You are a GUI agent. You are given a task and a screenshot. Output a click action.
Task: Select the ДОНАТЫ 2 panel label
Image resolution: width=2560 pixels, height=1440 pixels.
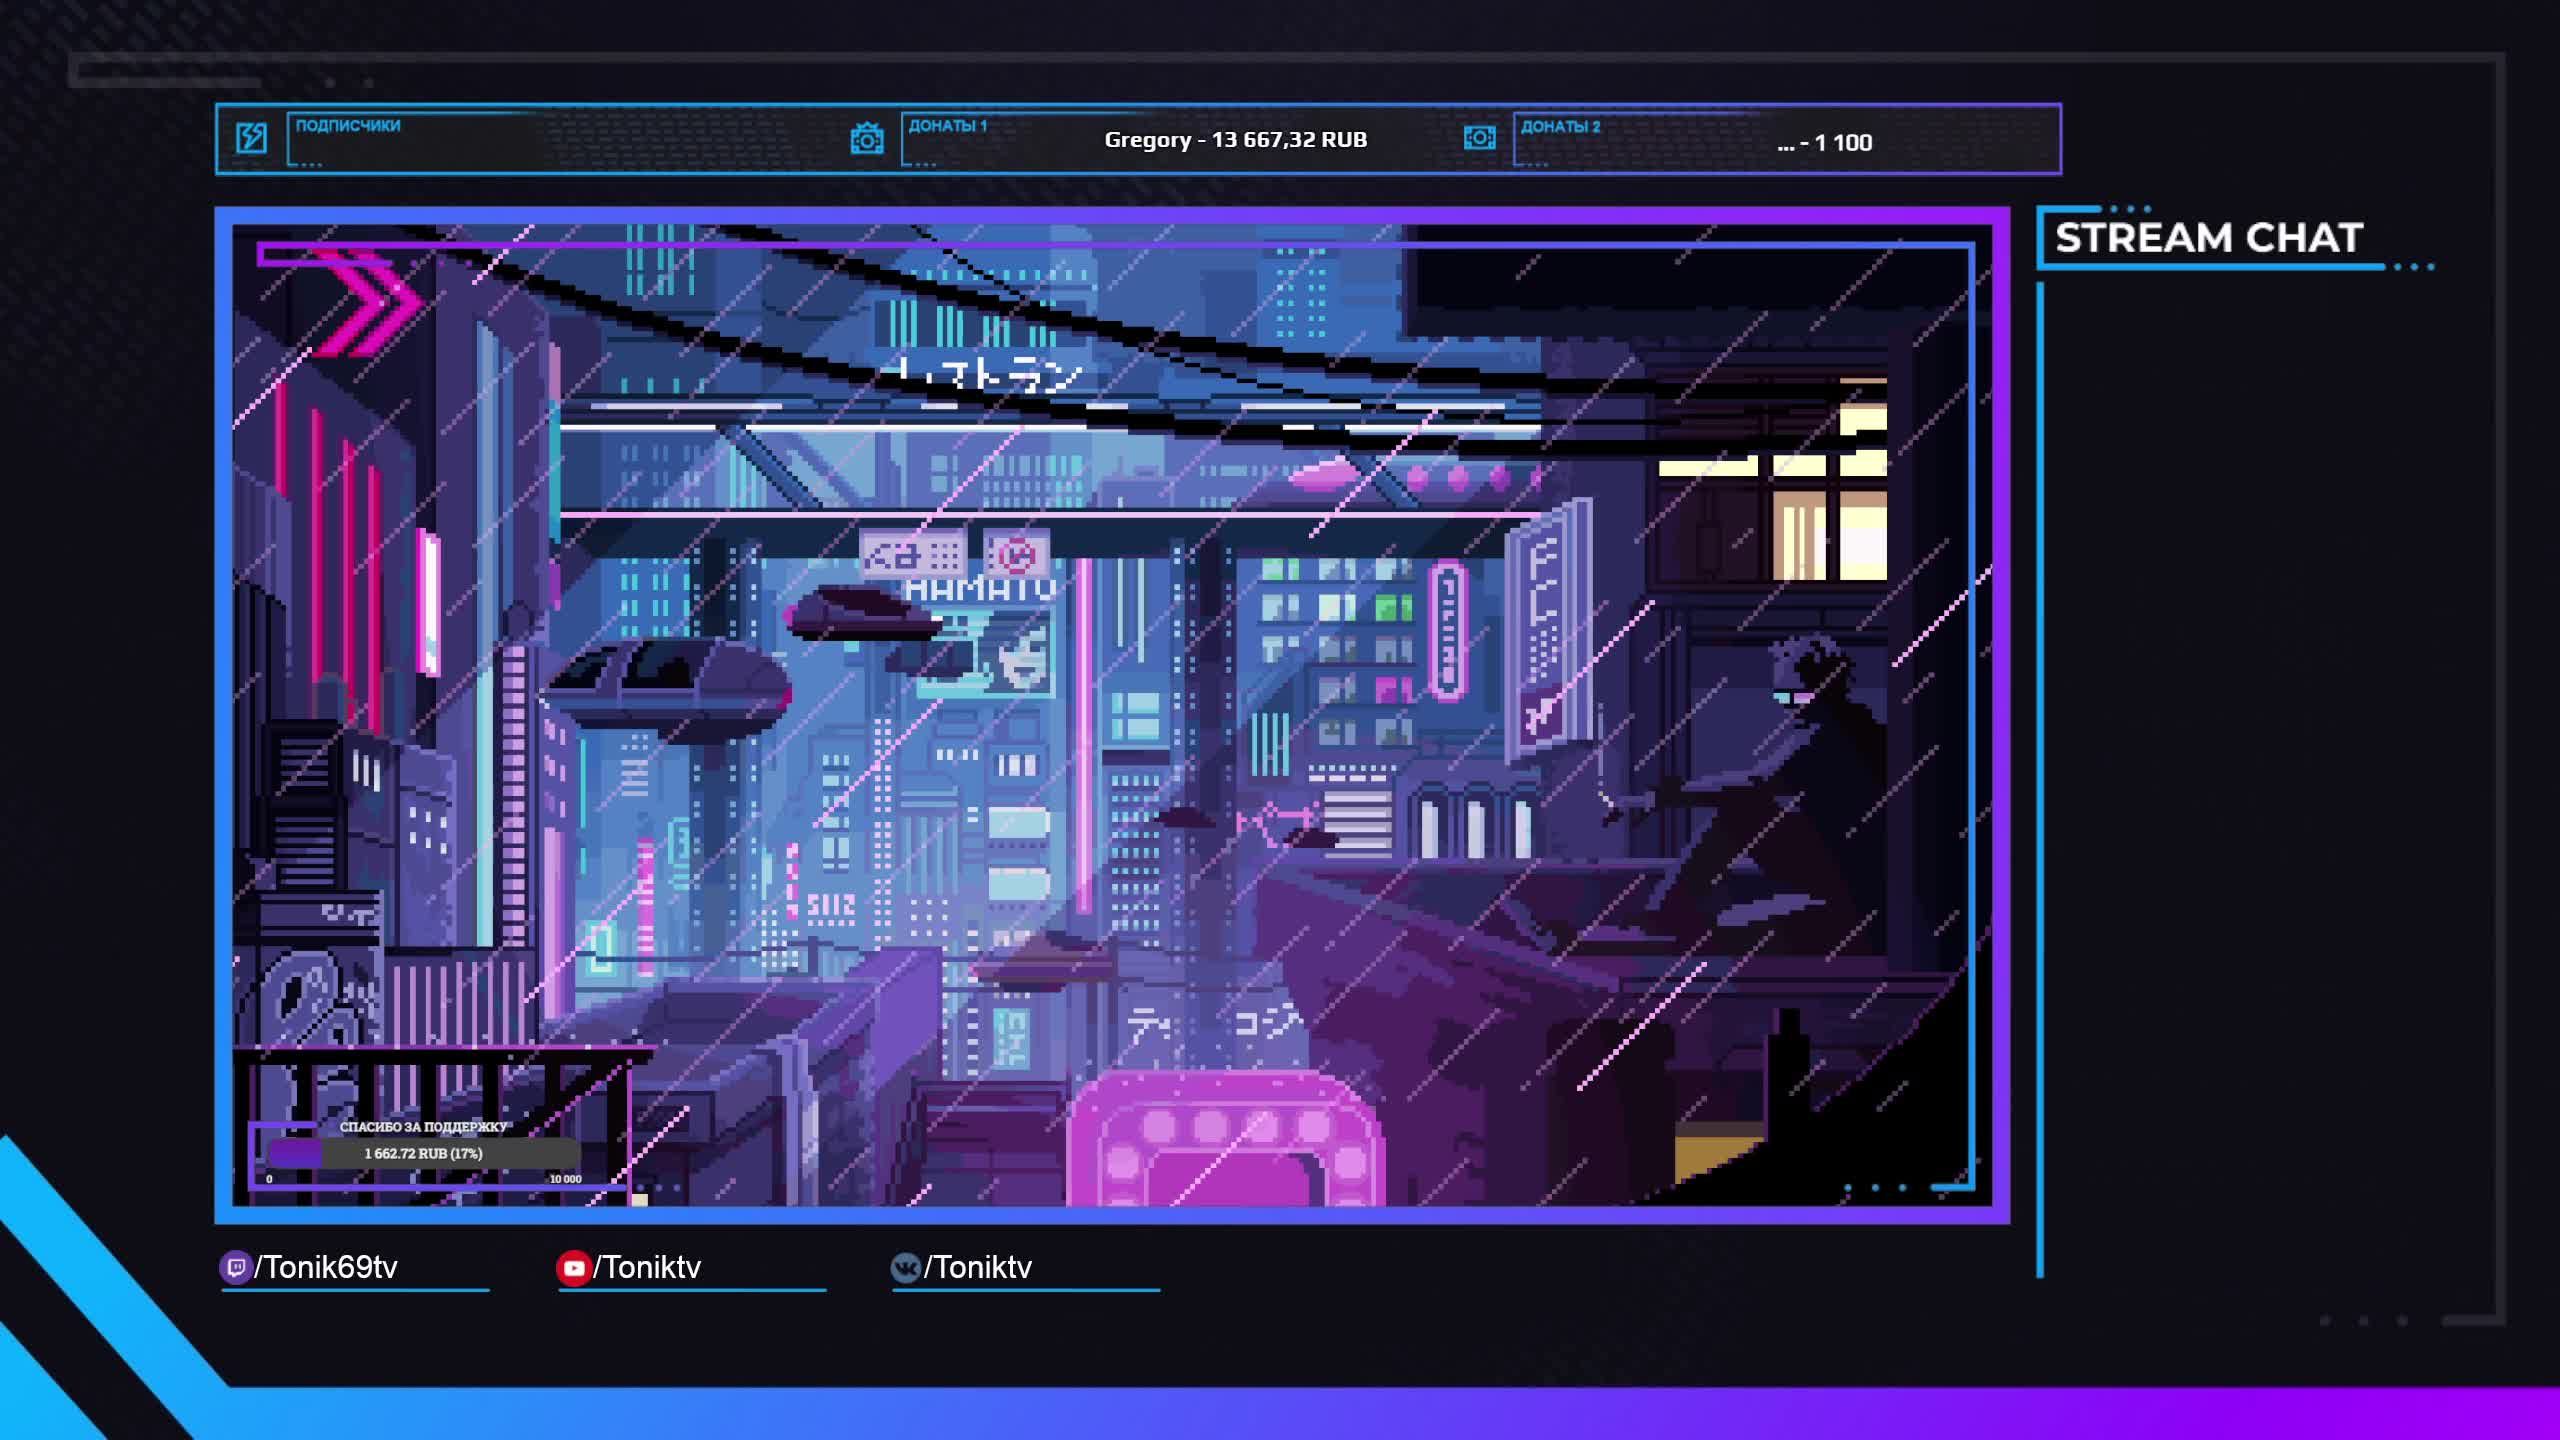tap(1560, 127)
